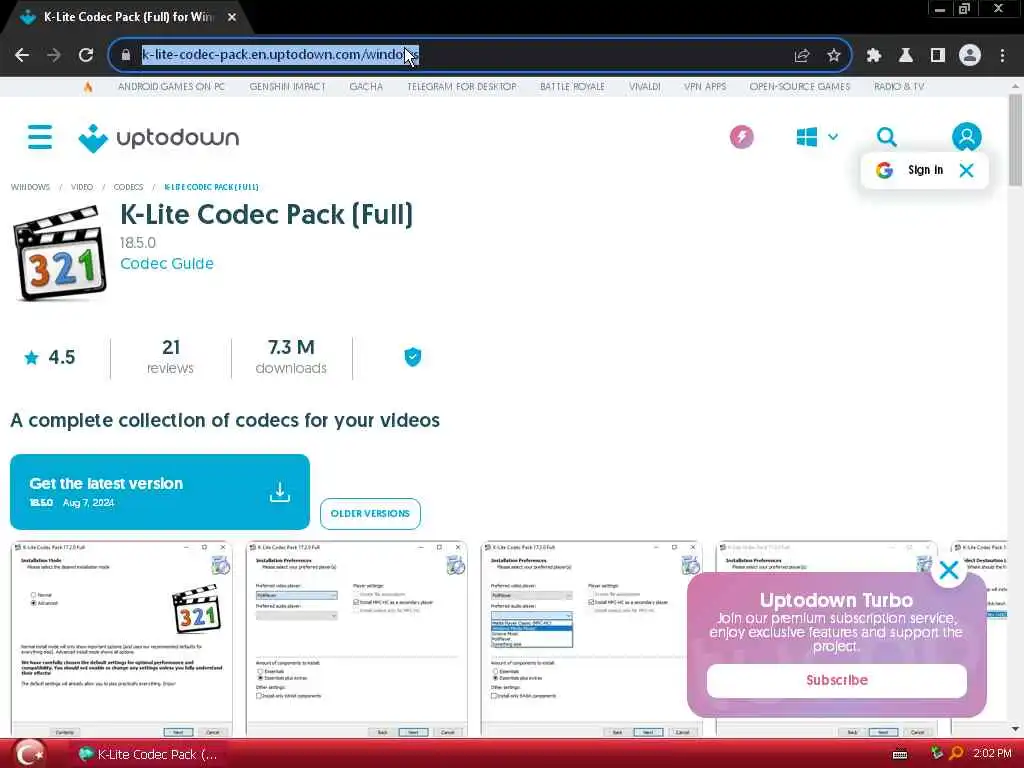Open the VPN Apps category
Screen dimensions: 1024x768
tap(705, 86)
